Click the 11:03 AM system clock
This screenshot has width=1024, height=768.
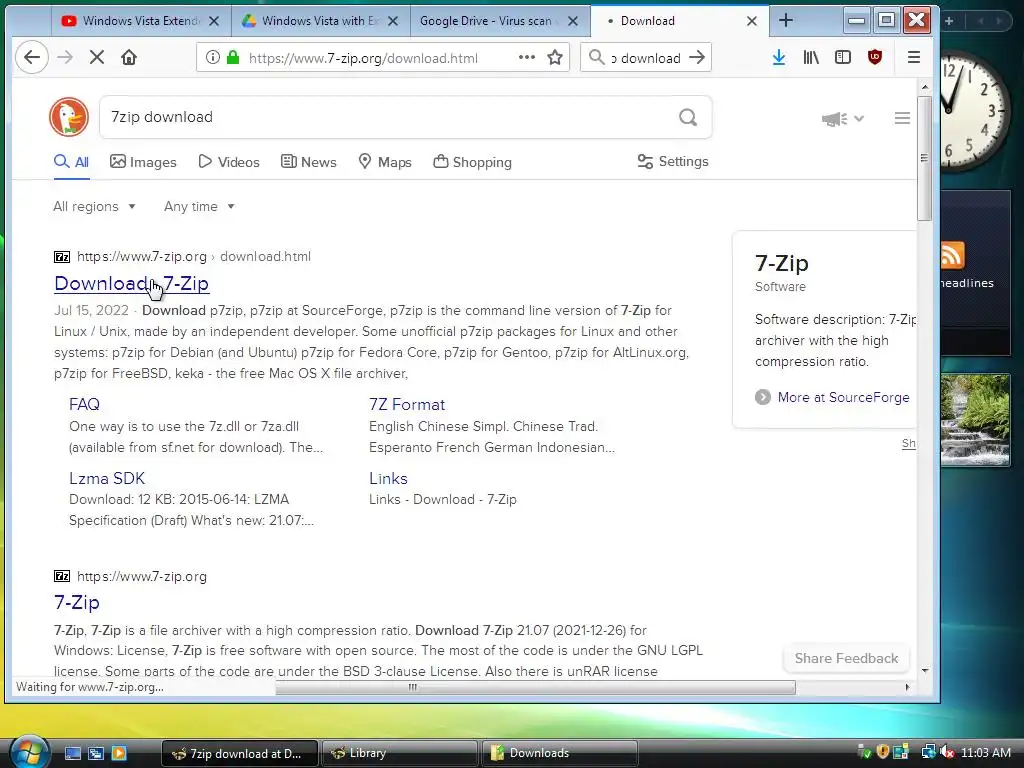click(985, 752)
